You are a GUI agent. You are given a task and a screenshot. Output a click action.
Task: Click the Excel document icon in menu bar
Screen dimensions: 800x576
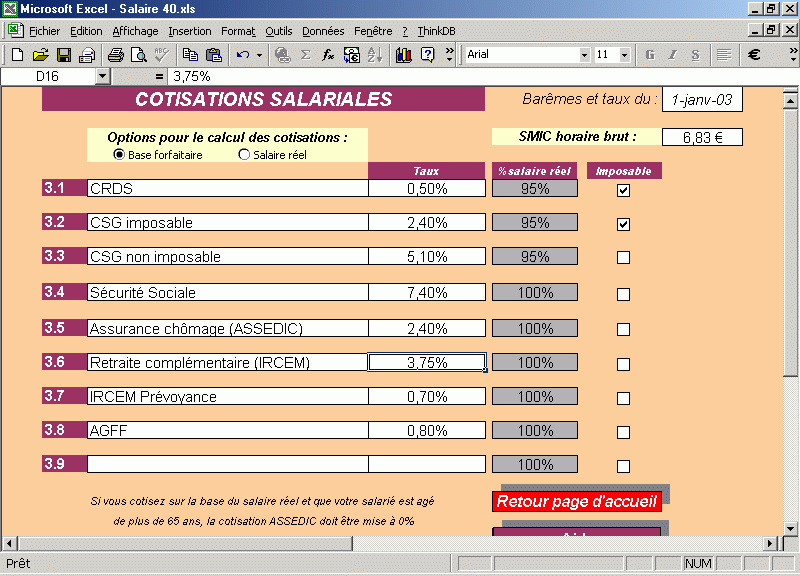tap(15, 31)
